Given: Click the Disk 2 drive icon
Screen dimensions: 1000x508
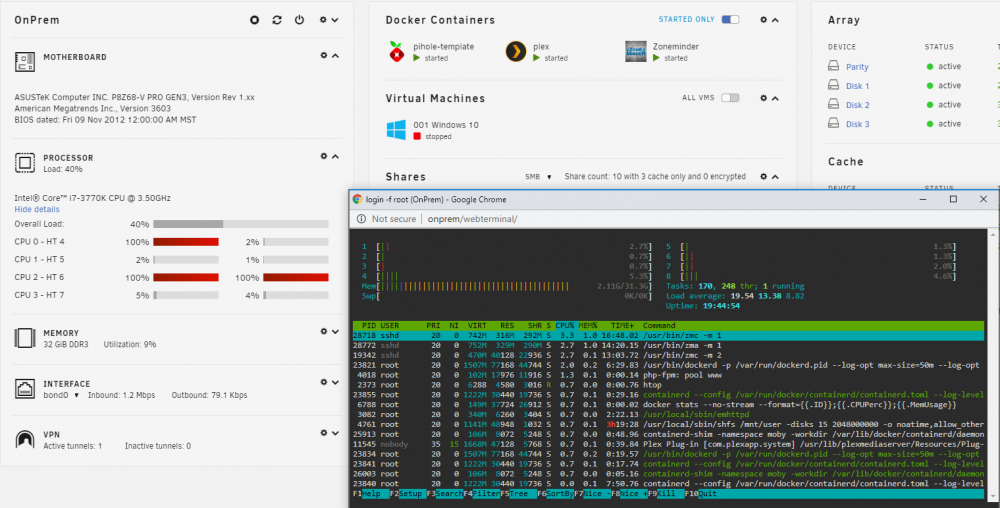Looking at the screenshot, I should tap(834, 104).
